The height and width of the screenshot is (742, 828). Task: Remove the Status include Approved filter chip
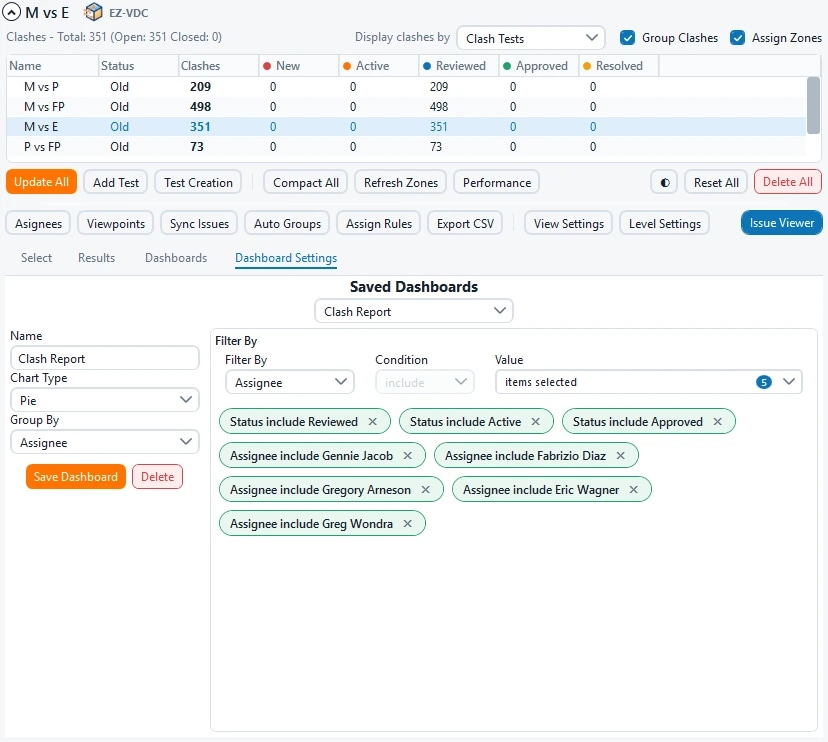pos(718,421)
